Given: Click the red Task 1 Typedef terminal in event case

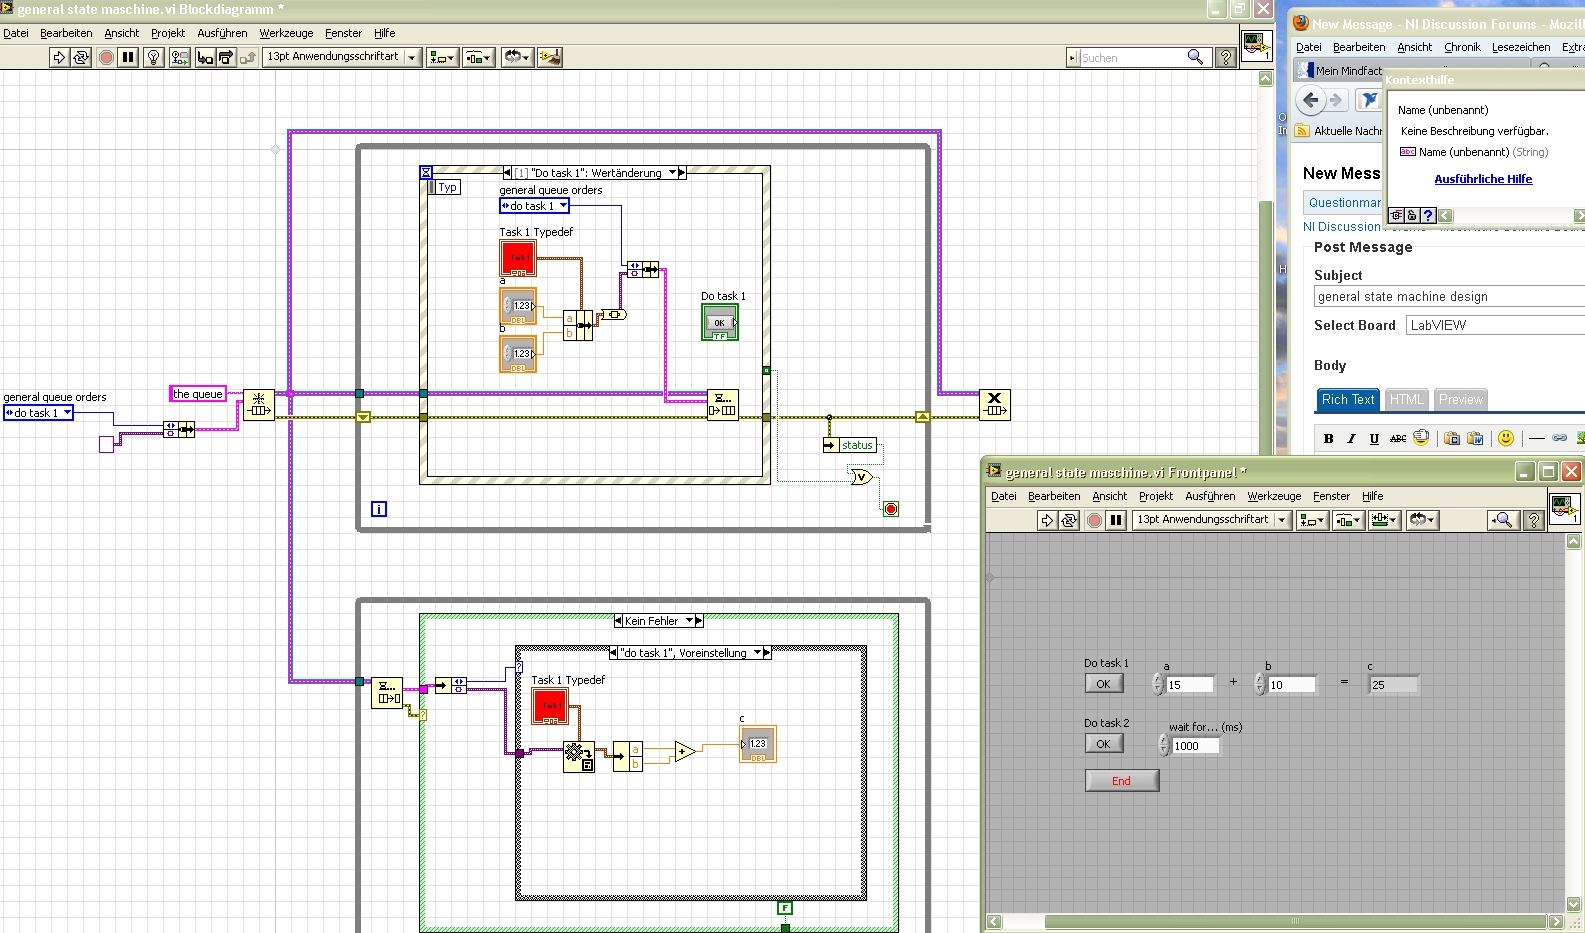Looking at the screenshot, I should click(x=518, y=258).
